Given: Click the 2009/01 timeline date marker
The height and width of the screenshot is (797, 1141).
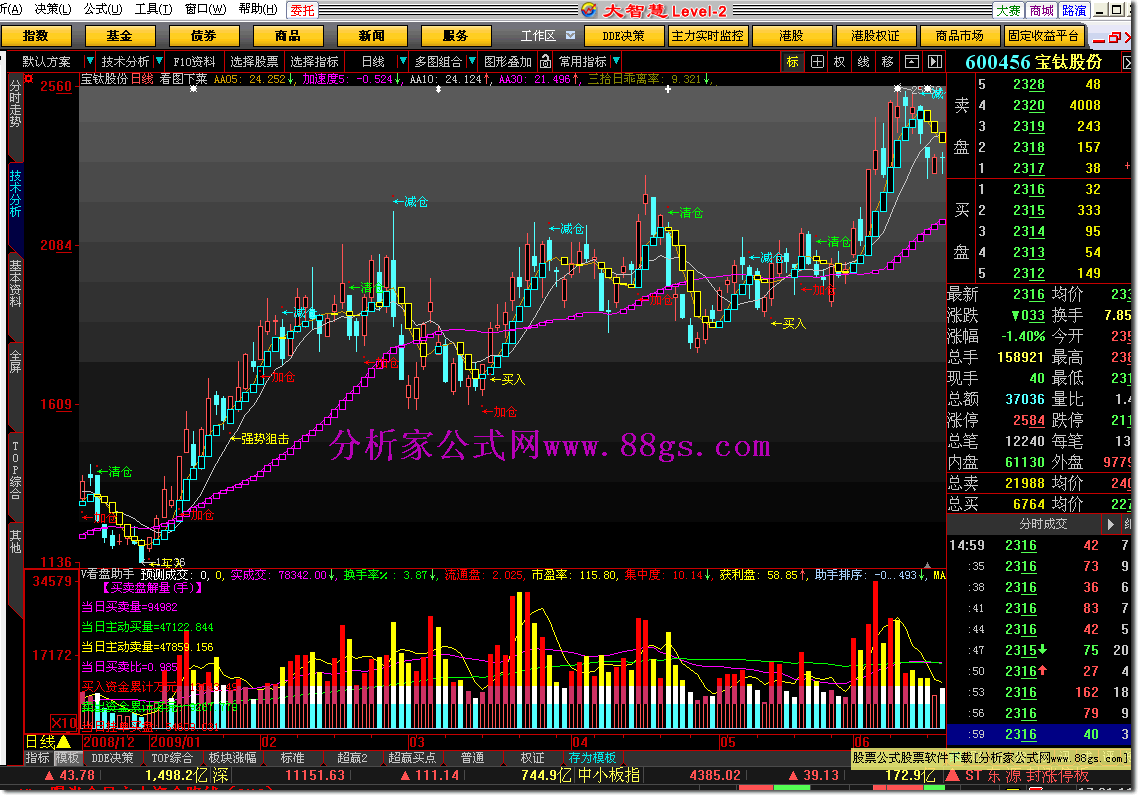Looking at the screenshot, I should pyautogui.click(x=175, y=742).
